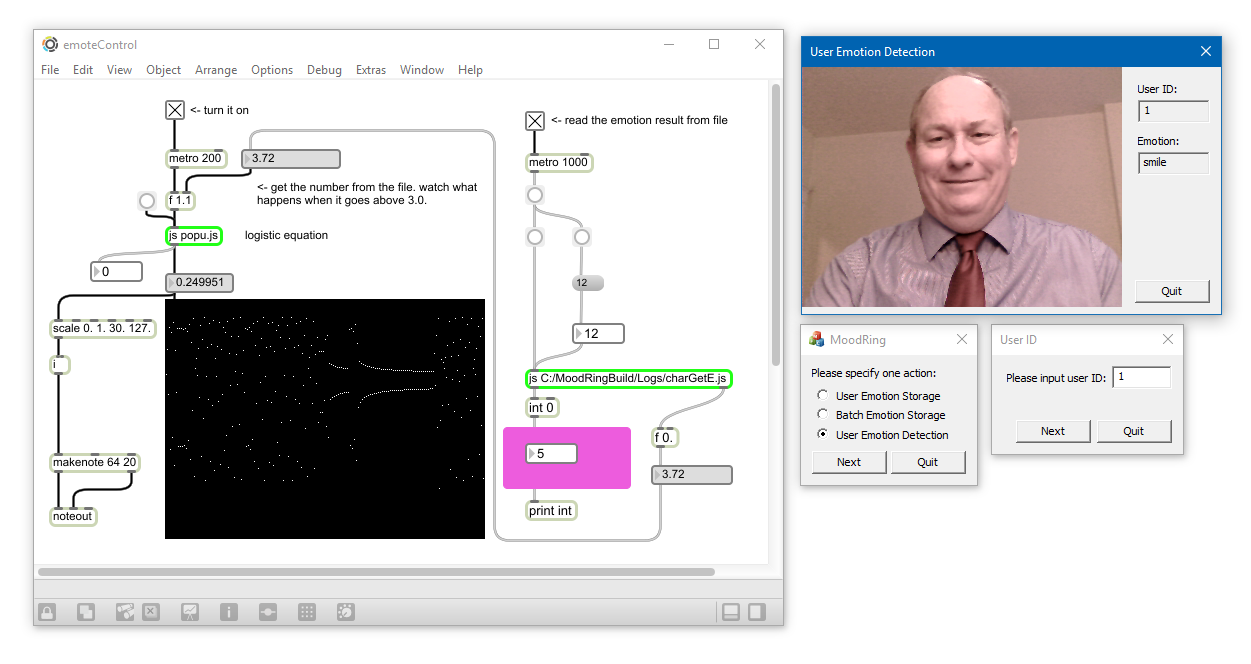Open the Arrange menu
This screenshot has width=1251, height=664.
point(216,70)
